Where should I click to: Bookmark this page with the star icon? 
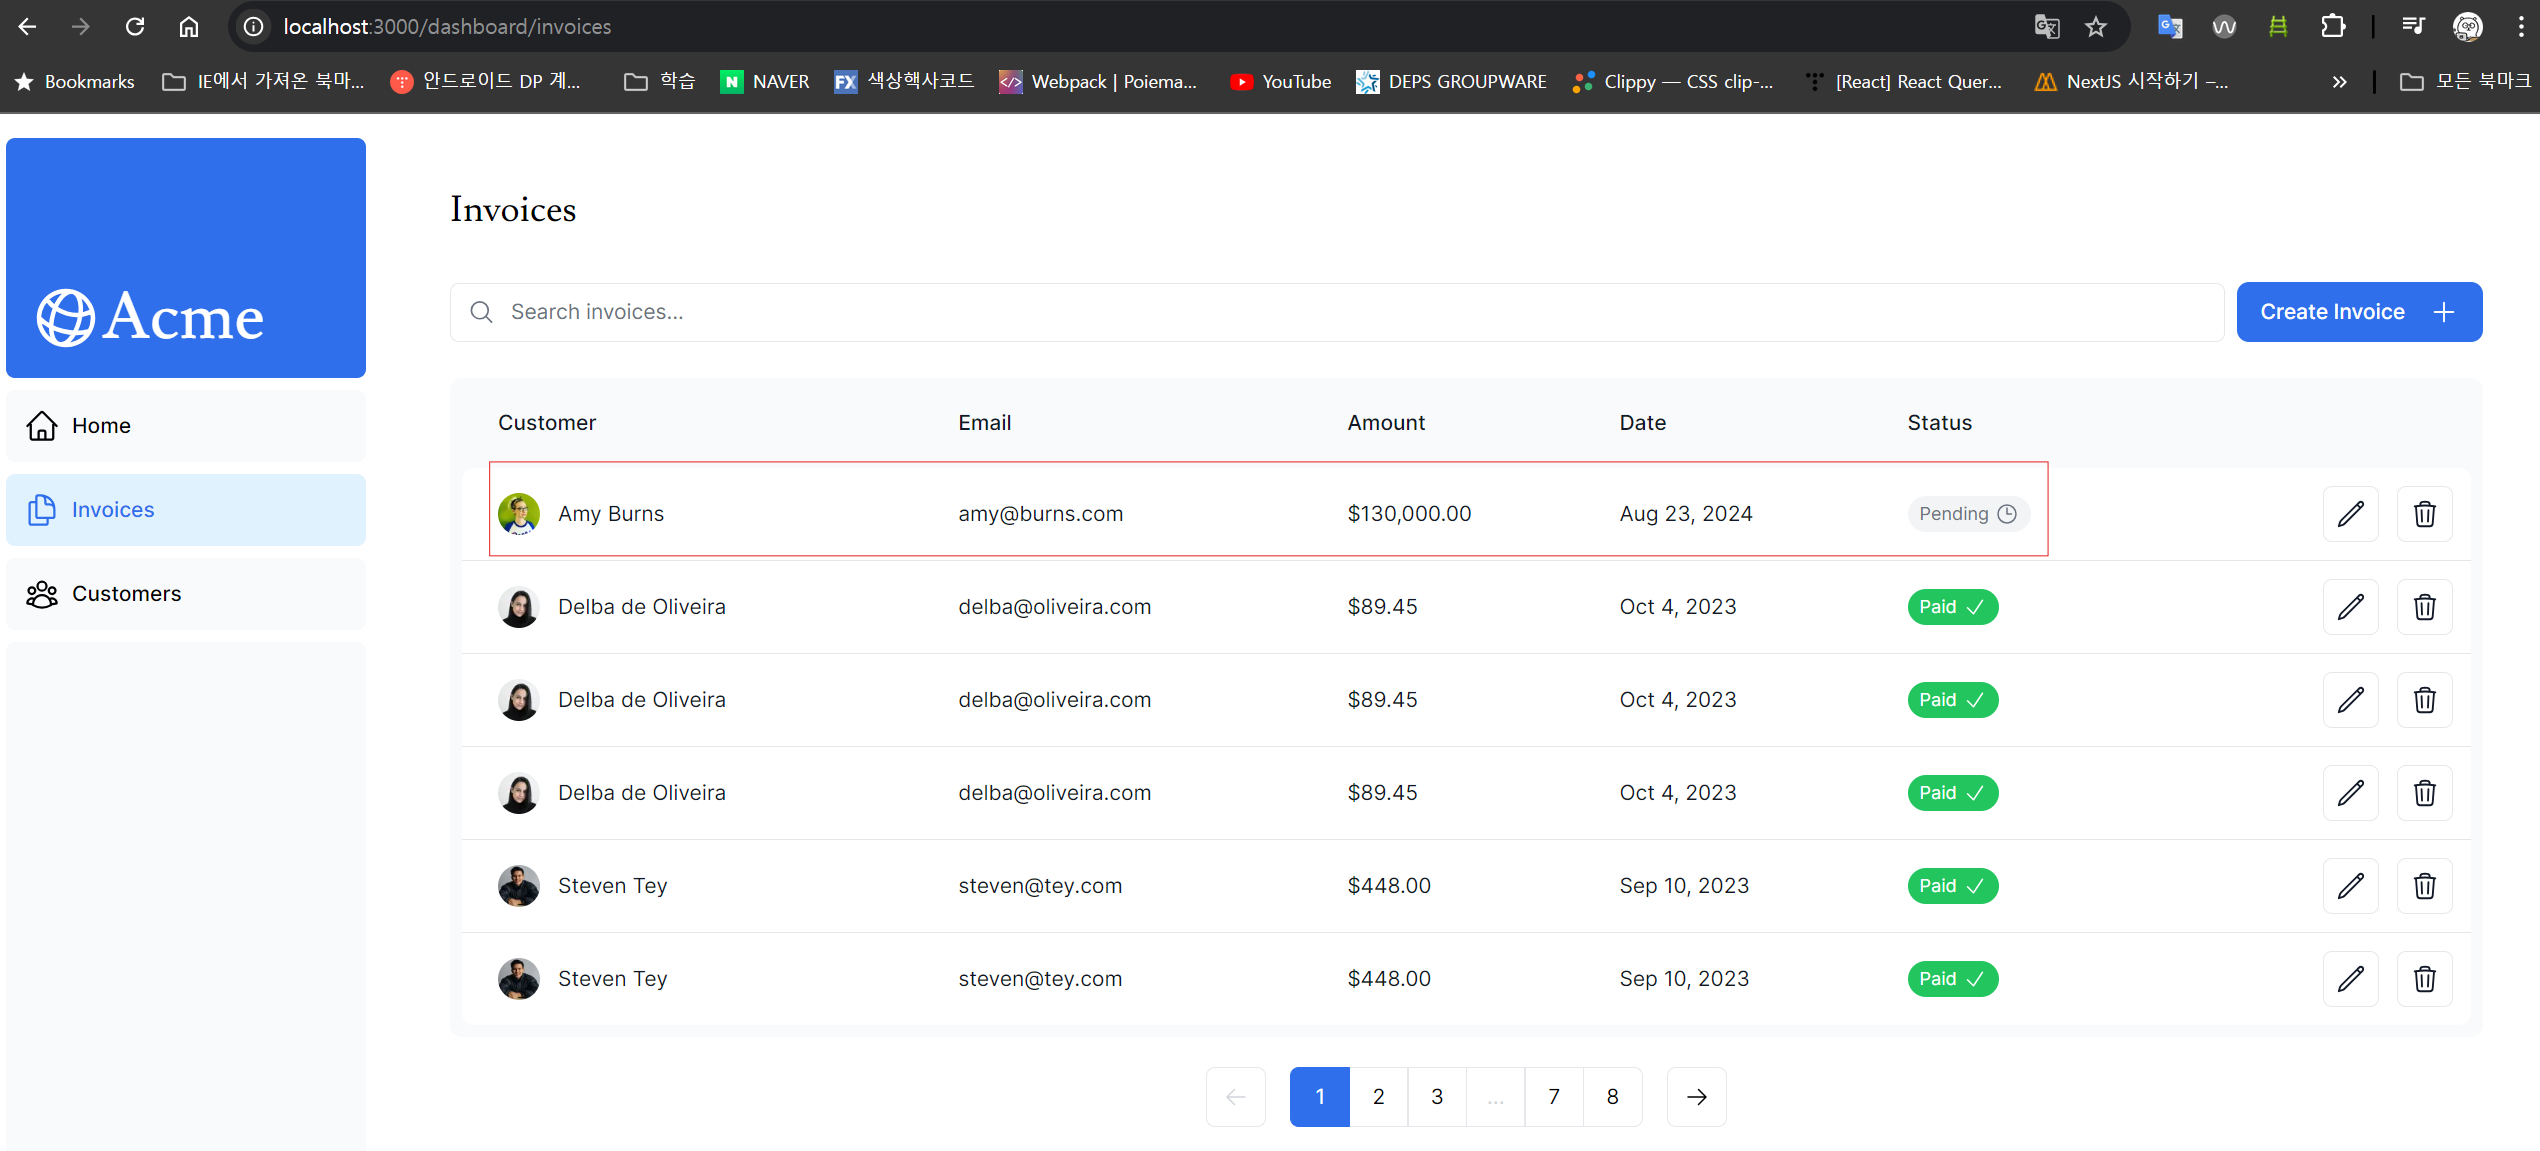pos(2096,27)
